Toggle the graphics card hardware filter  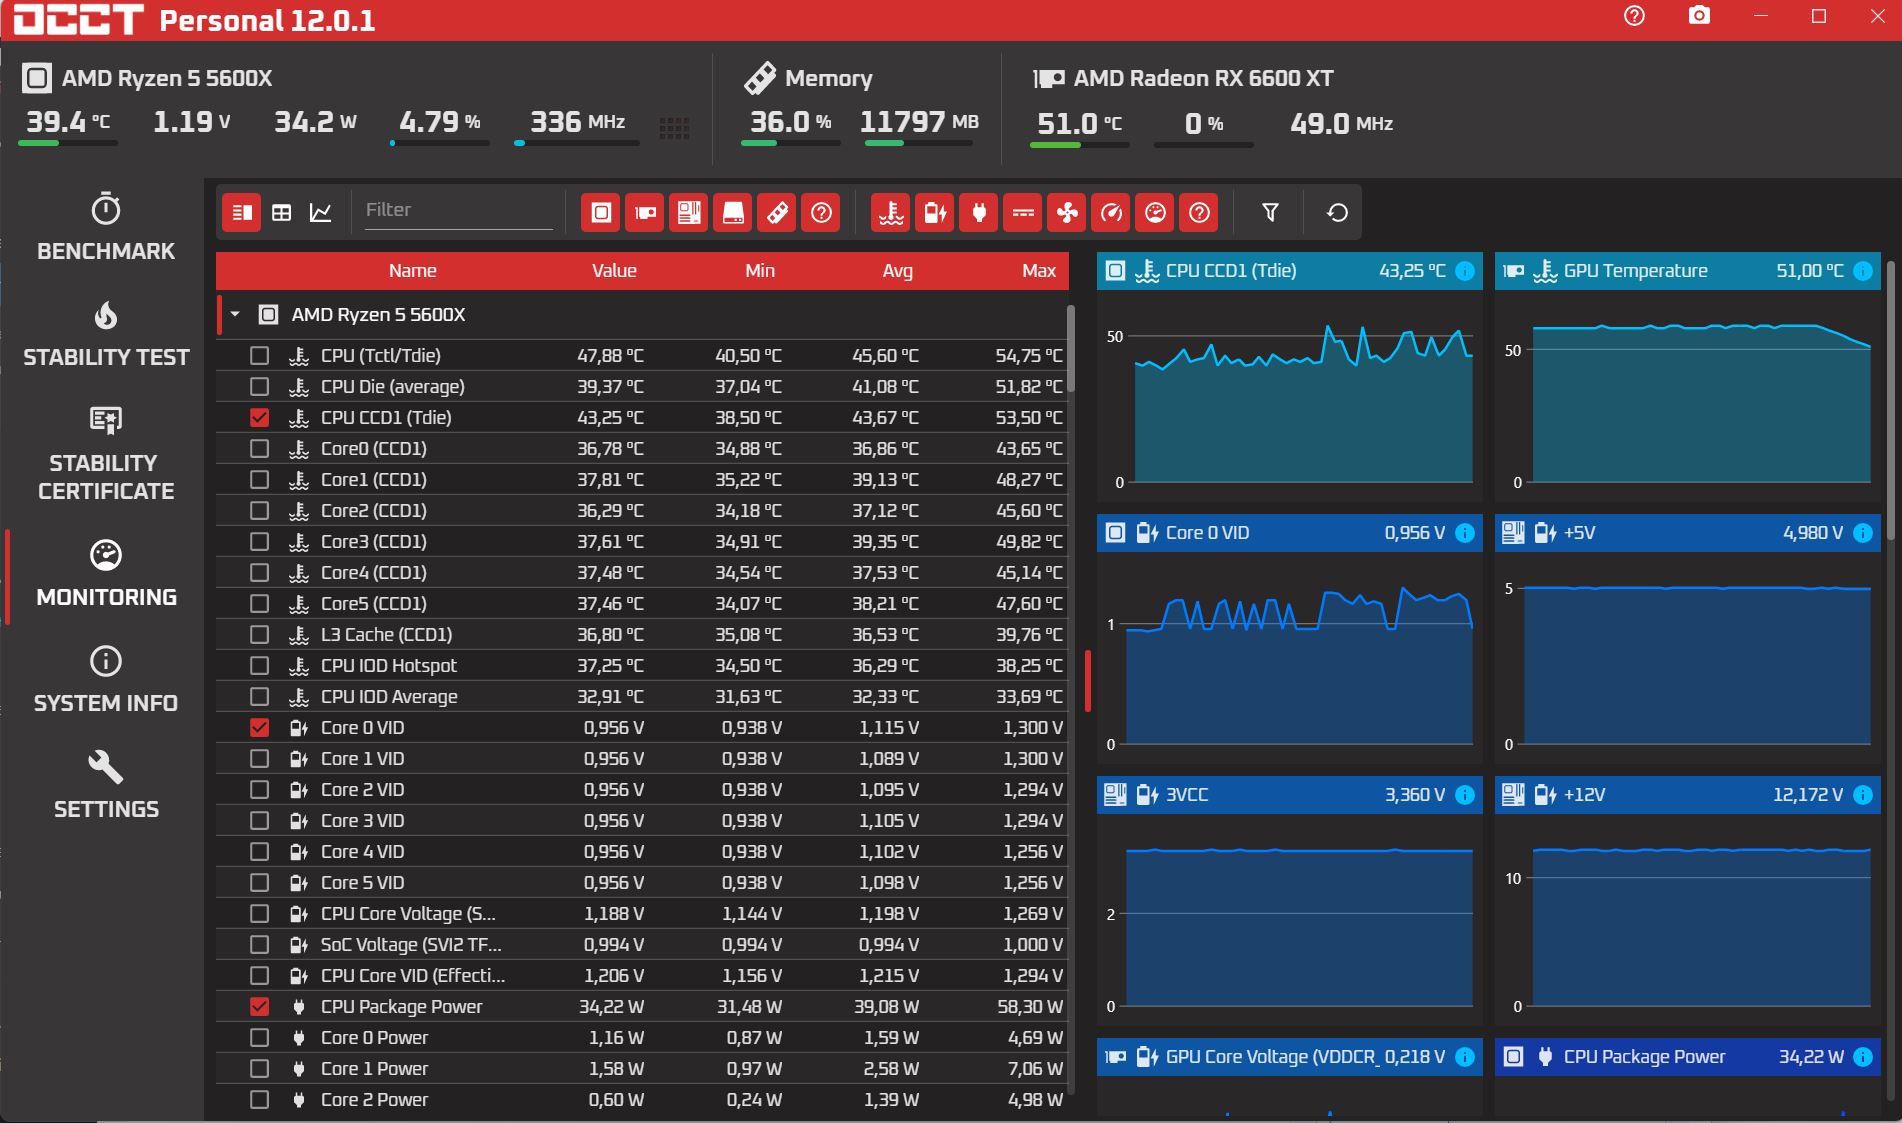[645, 212]
